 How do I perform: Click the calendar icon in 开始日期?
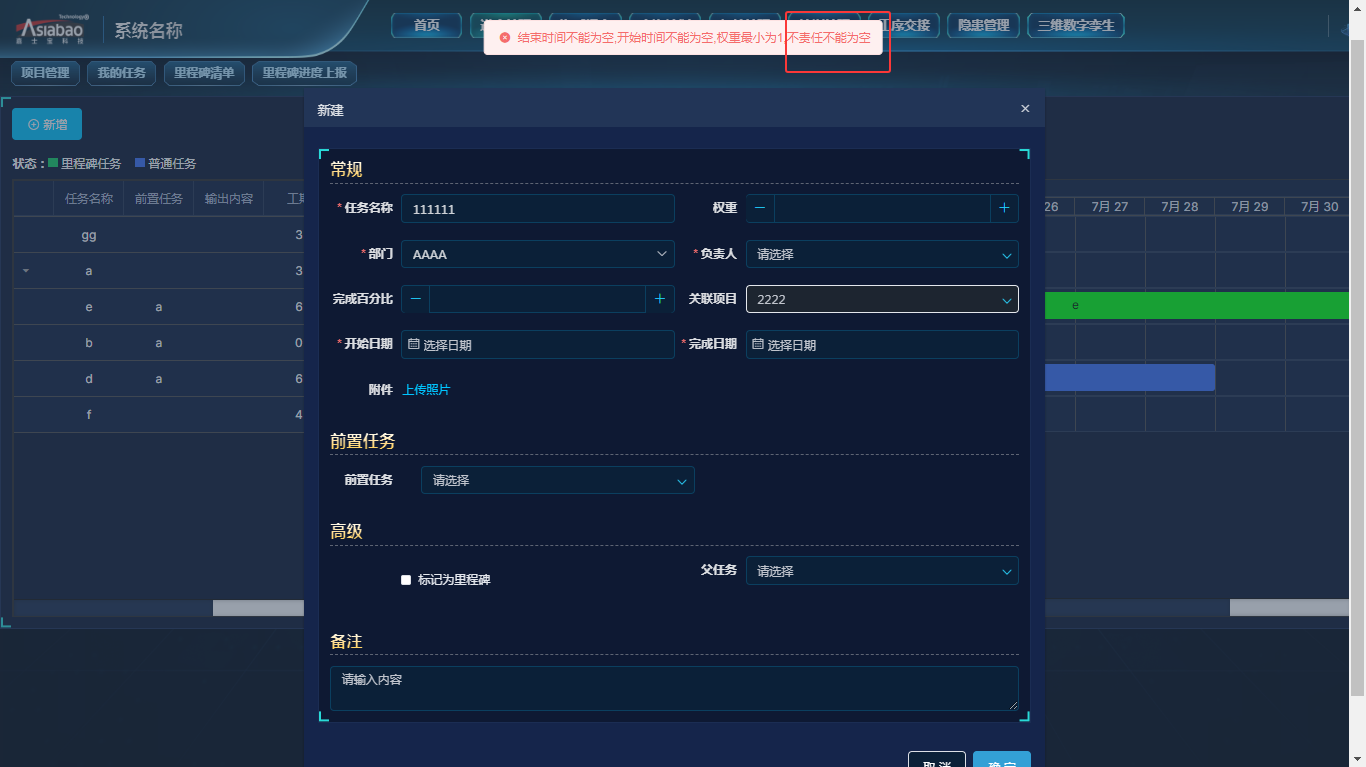(414, 344)
